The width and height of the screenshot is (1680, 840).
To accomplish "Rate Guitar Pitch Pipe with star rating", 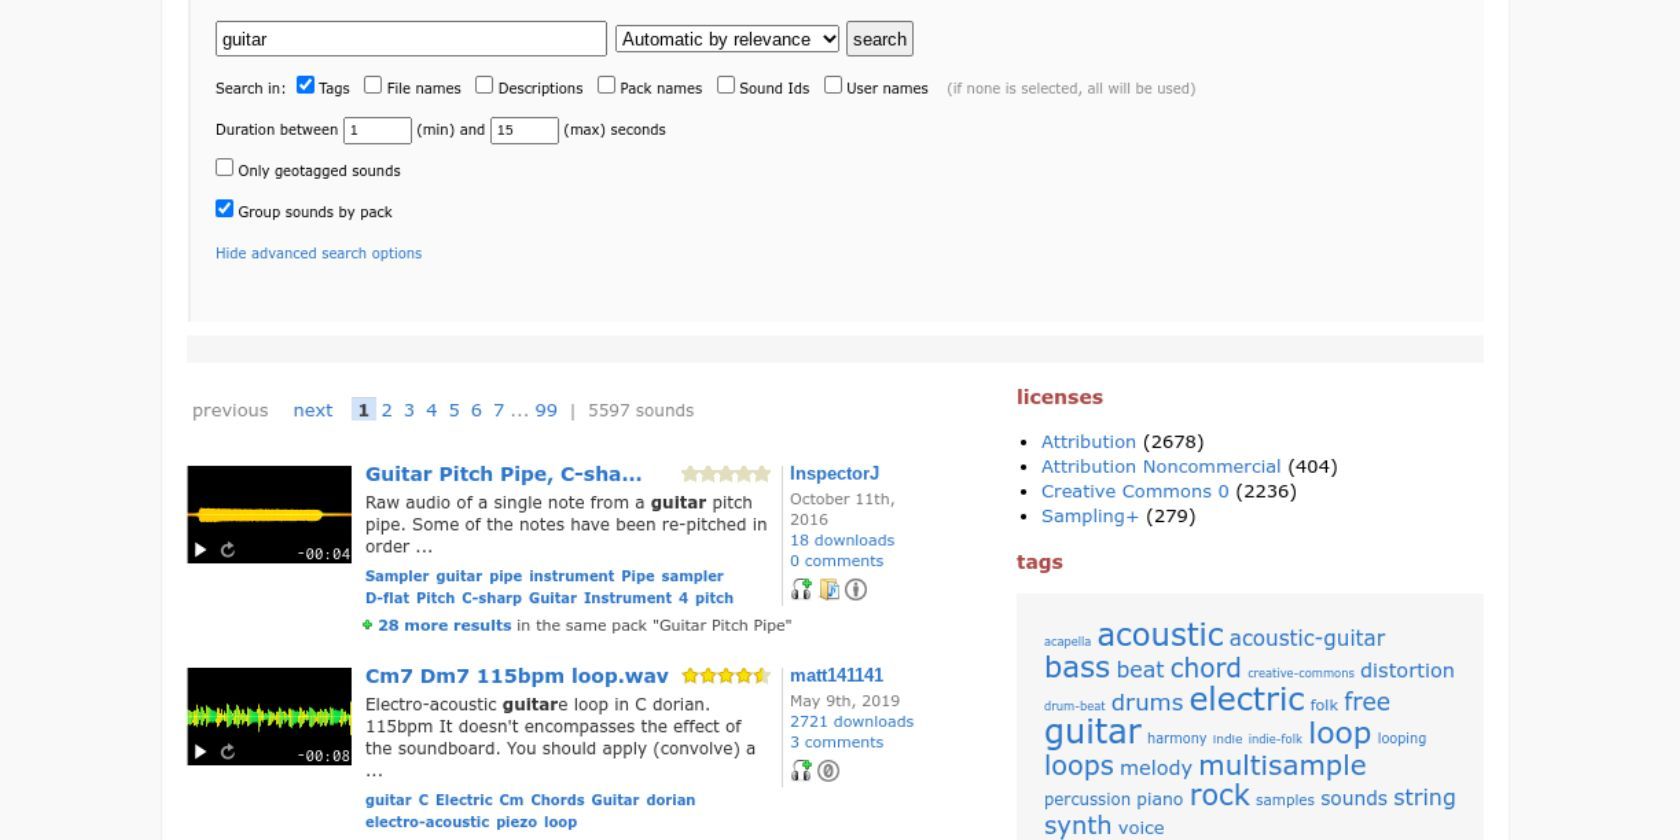I will 726,474.
